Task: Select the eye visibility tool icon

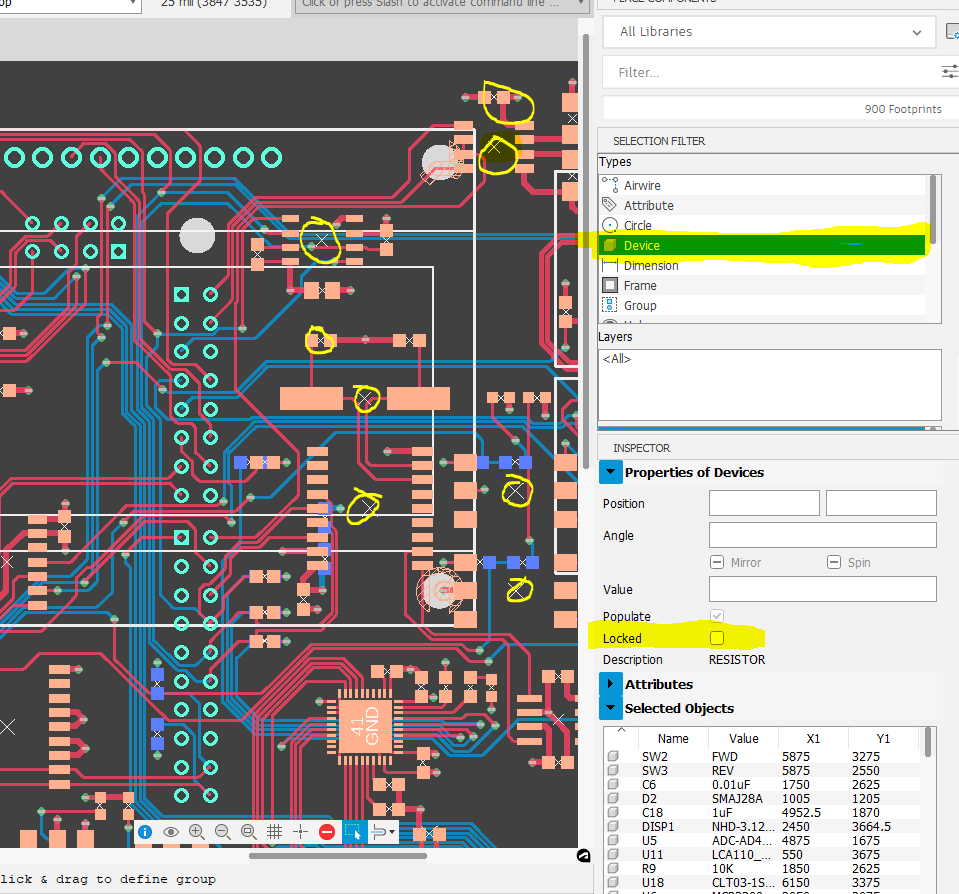Action: 170,831
